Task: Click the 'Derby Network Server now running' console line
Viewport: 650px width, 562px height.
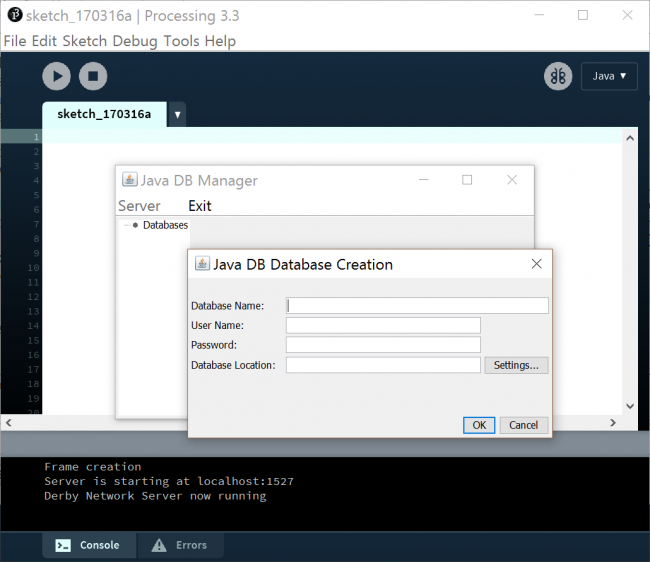Action: tap(155, 496)
